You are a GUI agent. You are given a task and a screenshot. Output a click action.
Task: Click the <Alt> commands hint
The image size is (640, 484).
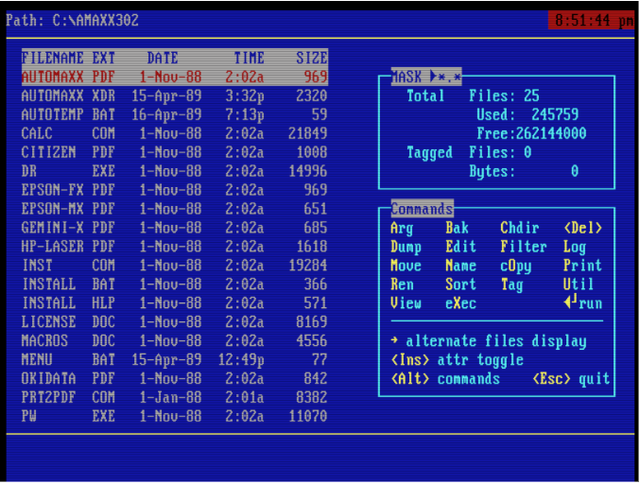pos(445,379)
